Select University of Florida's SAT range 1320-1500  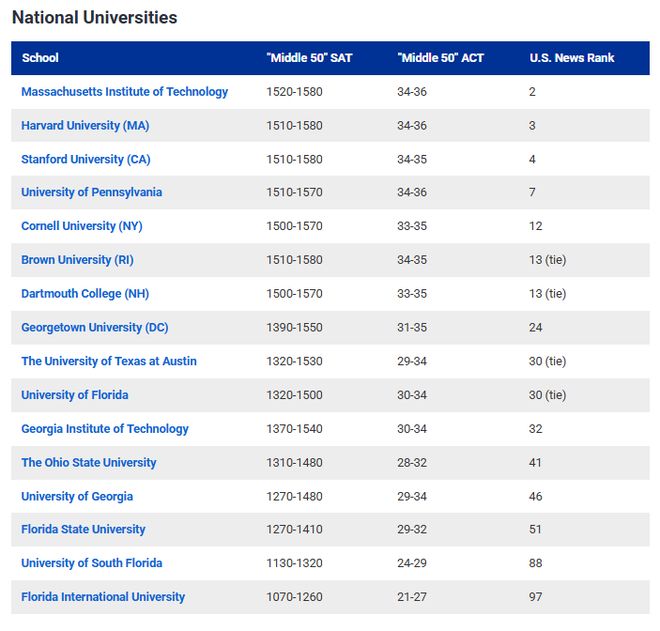pos(294,395)
